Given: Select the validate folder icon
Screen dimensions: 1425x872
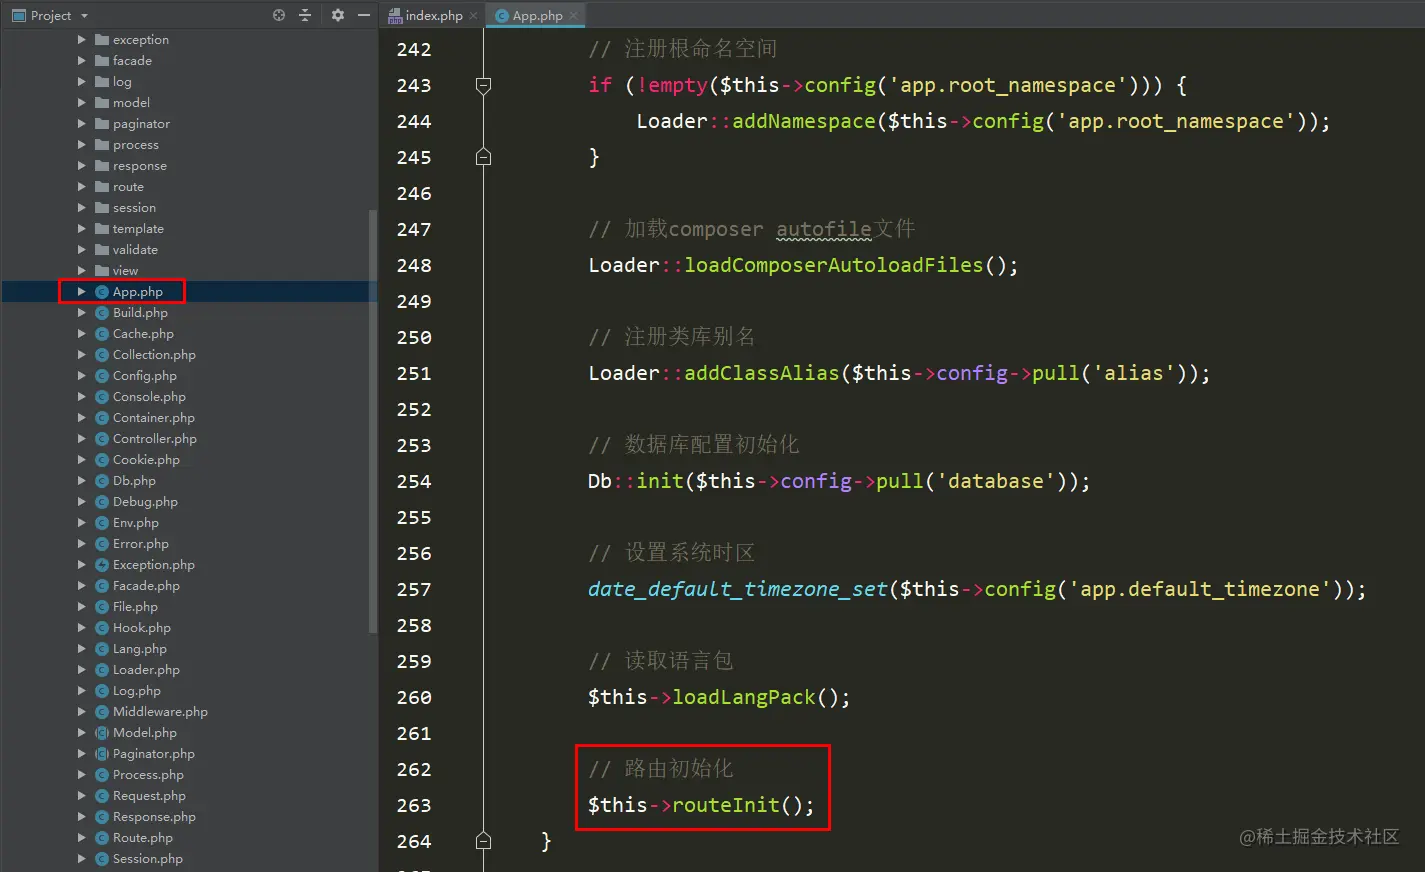Looking at the screenshot, I should coord(102,250).
